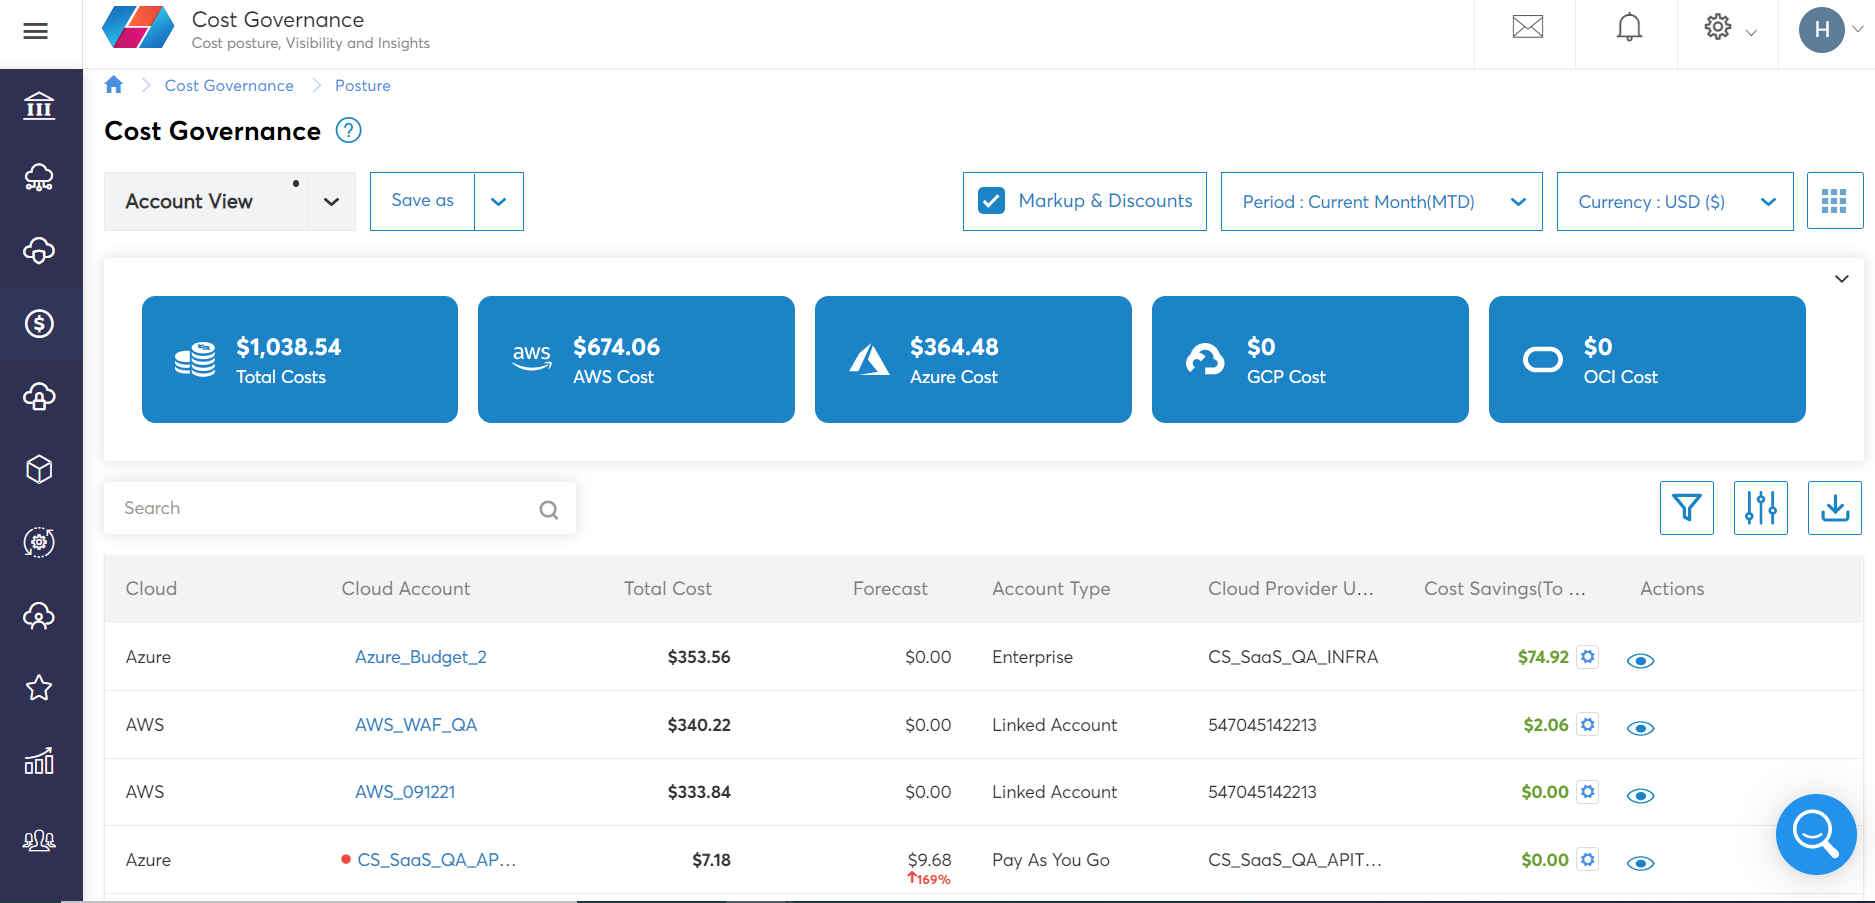Click the column settings sliders icon
This screenshot has width=1875, height=903.
tap(1760, 508)
